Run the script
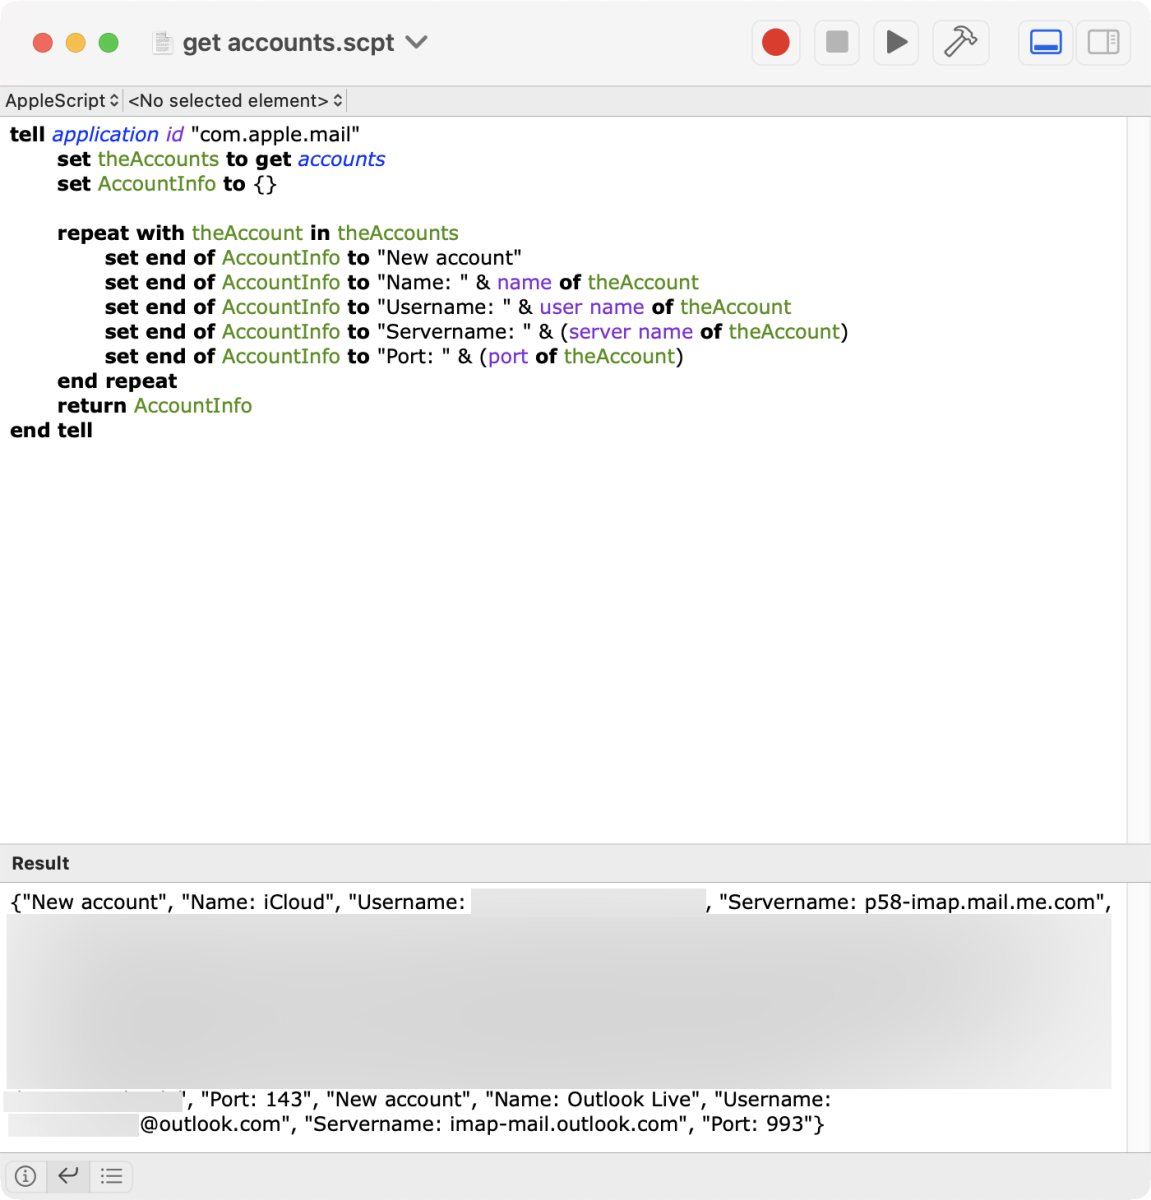This screenshot has height=1200, width=1151. pos(895,42)
